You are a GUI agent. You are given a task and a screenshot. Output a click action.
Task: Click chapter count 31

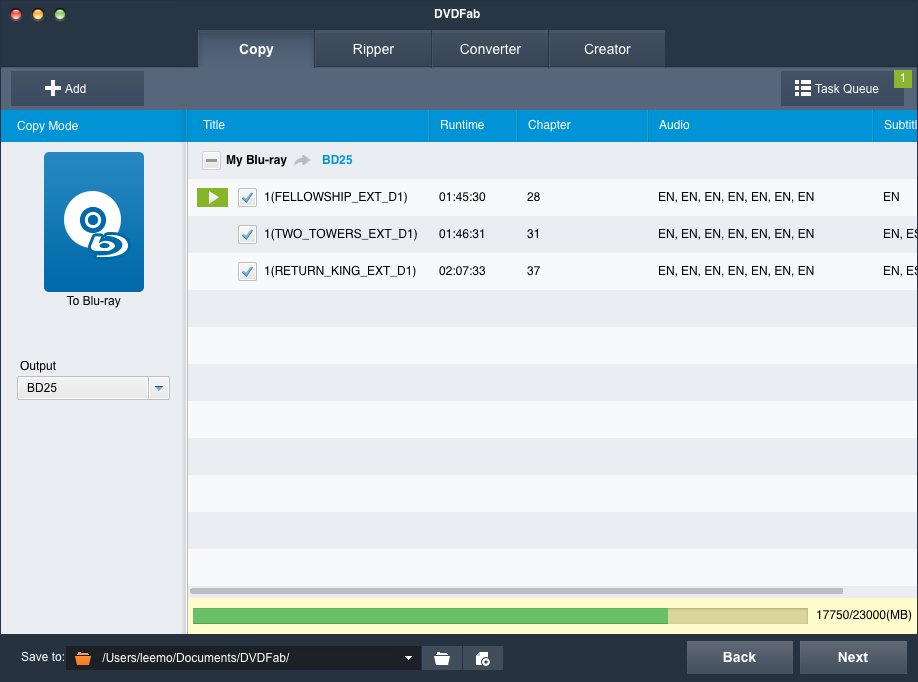point(533,234)
